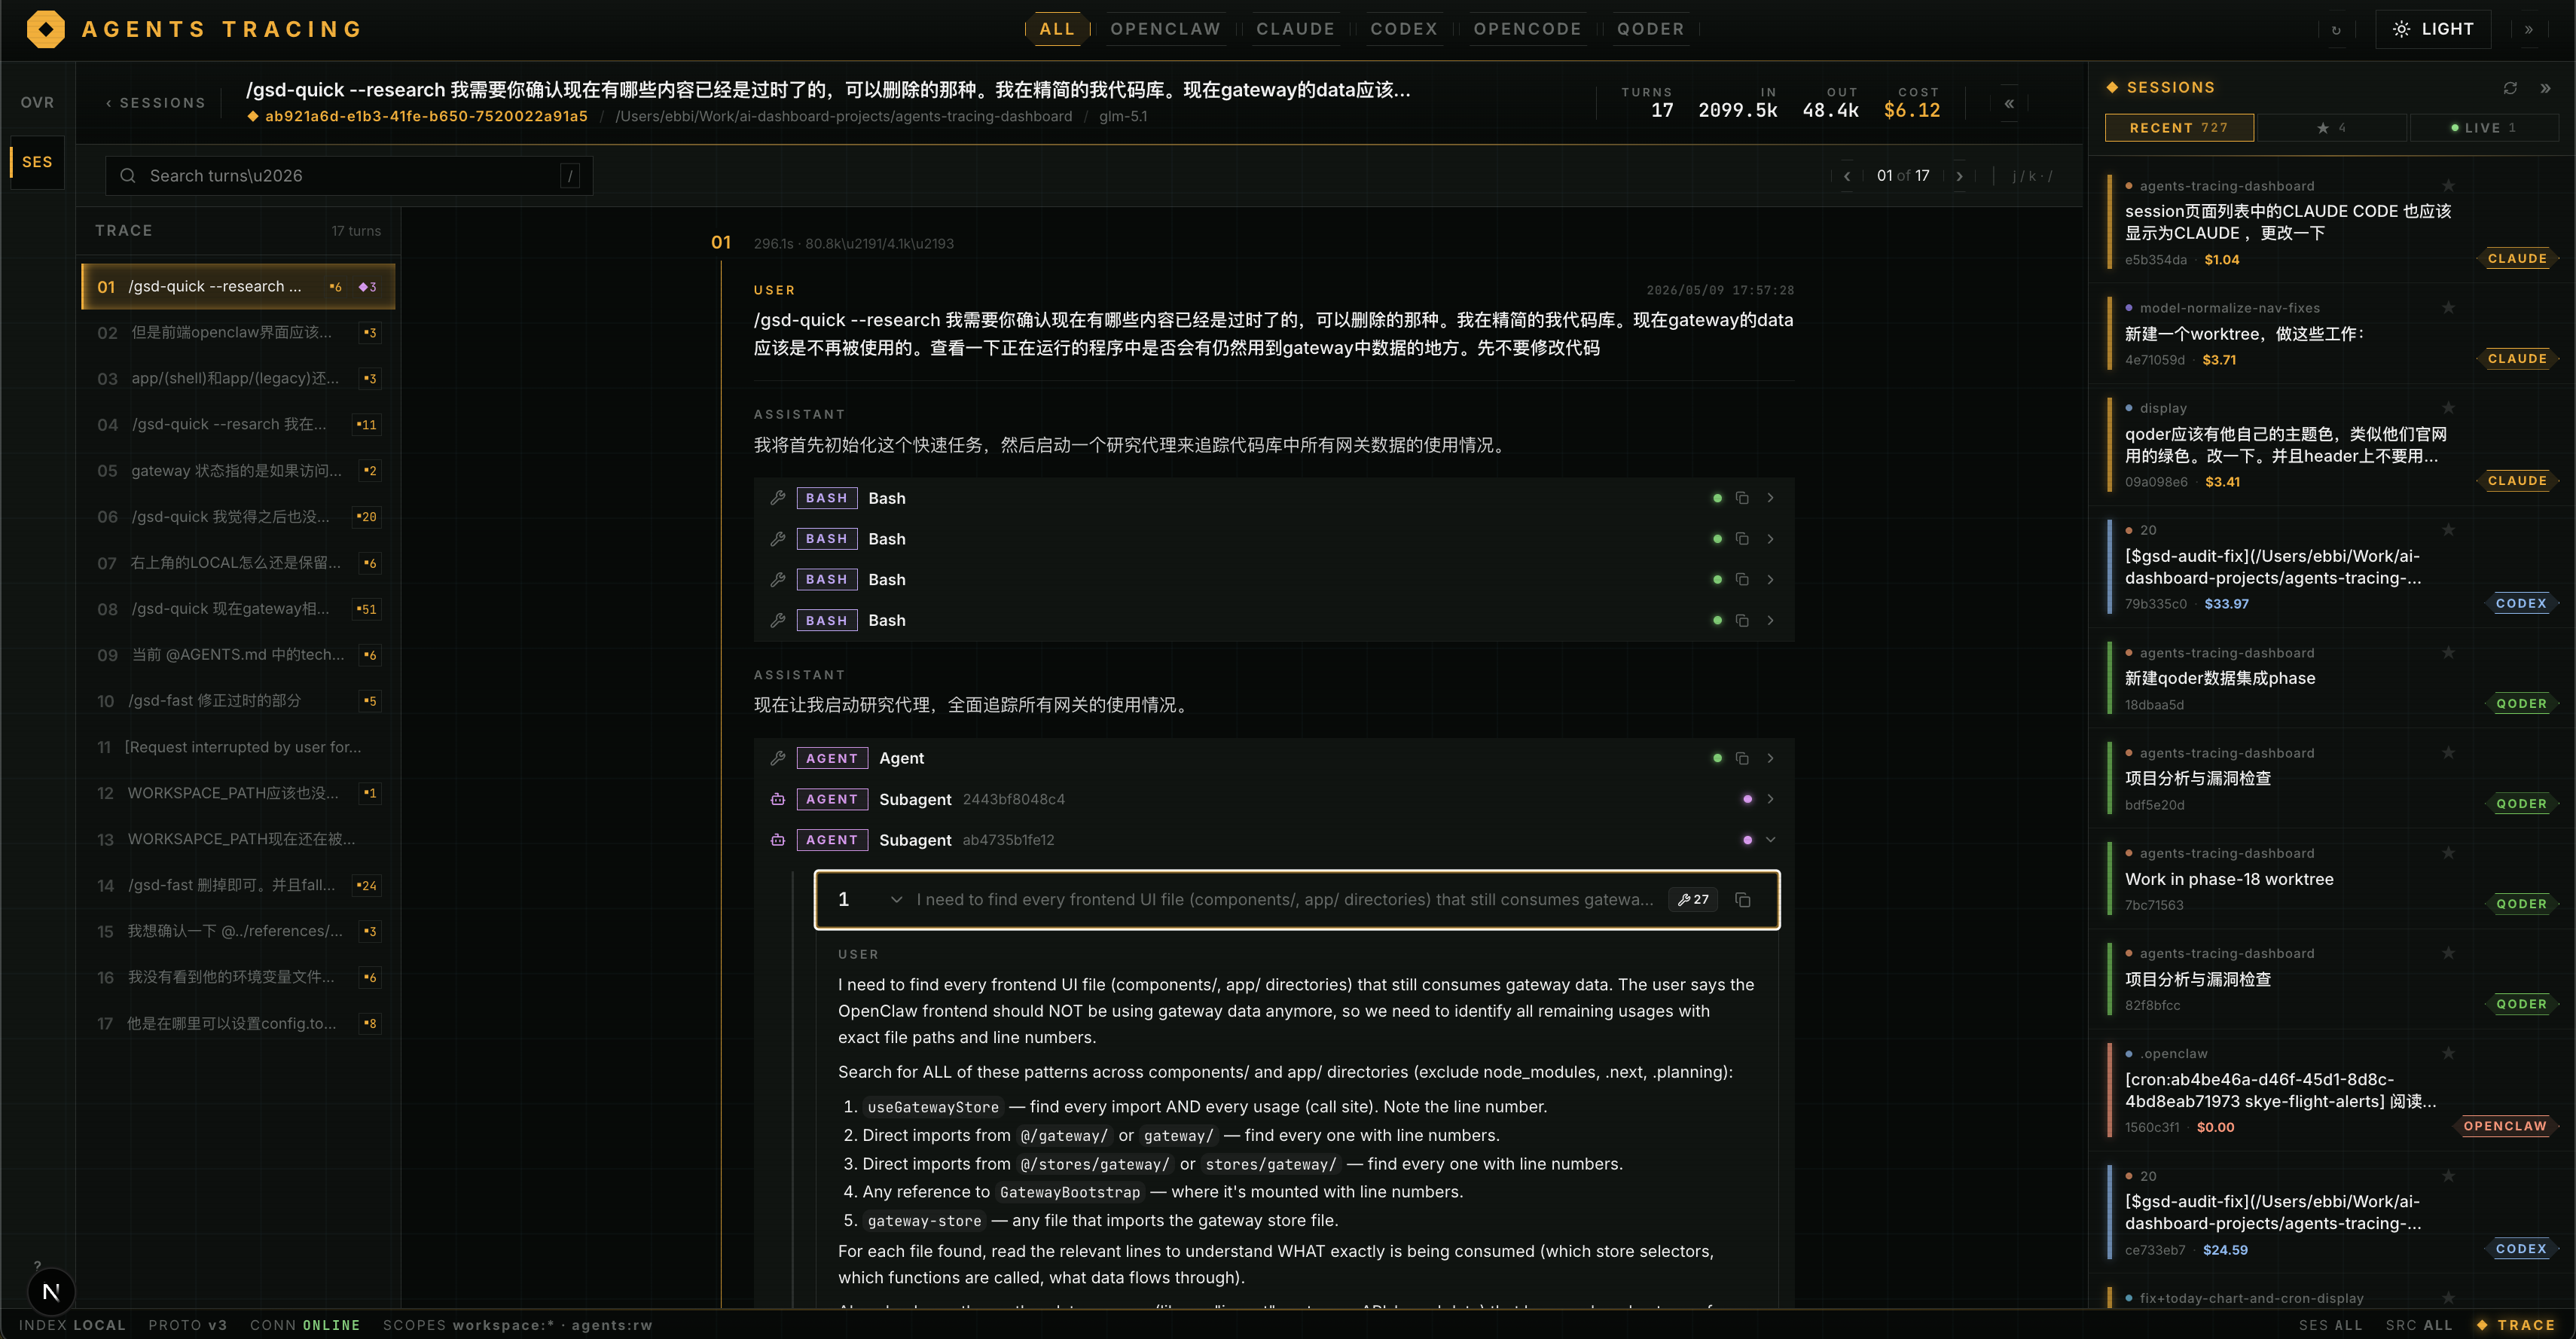Image resolution: width=2576 pixels, height=1339 pixels.
Task: Click SRC ALL in the status bar
Action: [2418, 1325]
